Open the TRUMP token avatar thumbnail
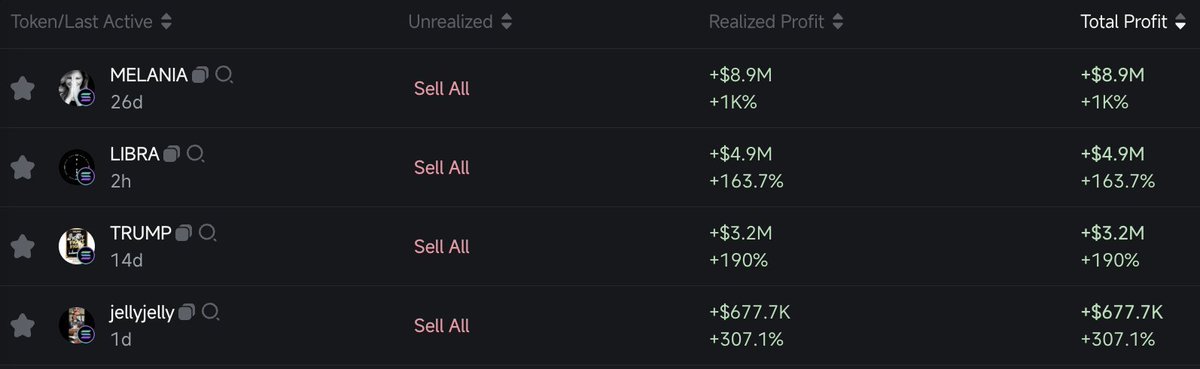The width and height of the screenshot is (1200, 369). tap(76, 246)
